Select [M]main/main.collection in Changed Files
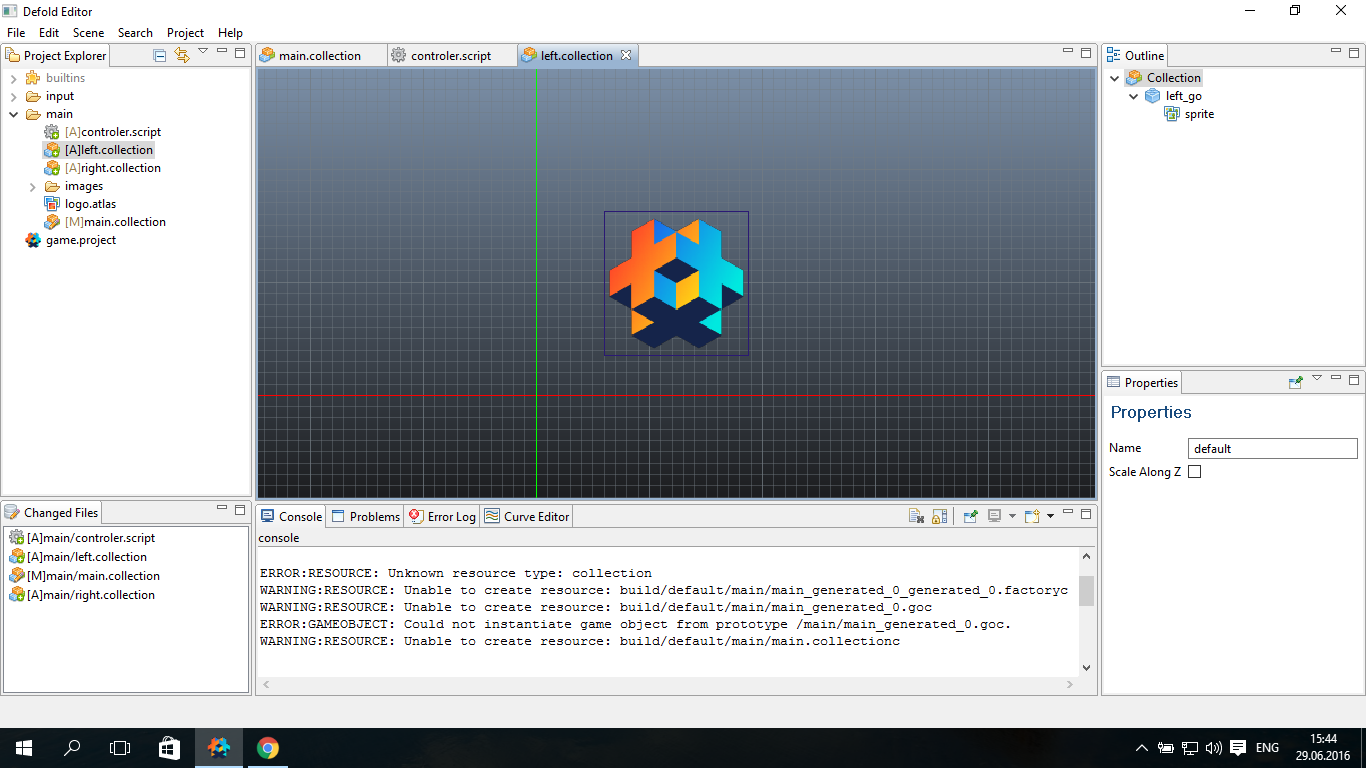 click(x=93, y=576)
